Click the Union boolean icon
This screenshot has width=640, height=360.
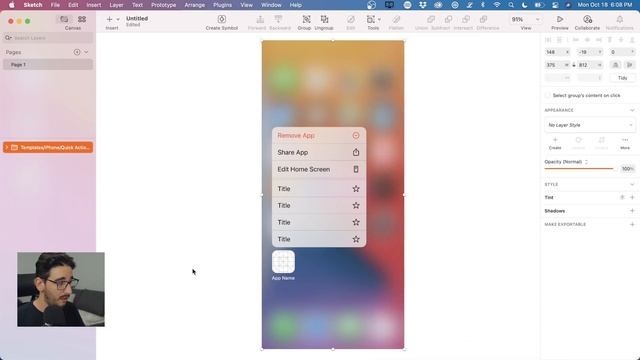click(431, 19)
